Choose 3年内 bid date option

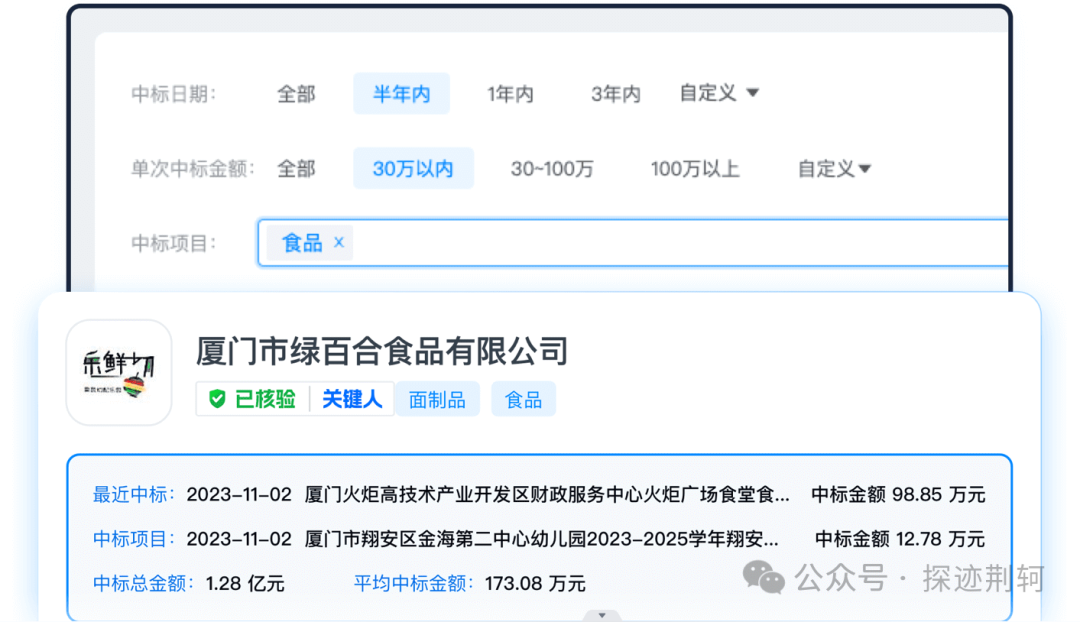(x=616, y=94)
